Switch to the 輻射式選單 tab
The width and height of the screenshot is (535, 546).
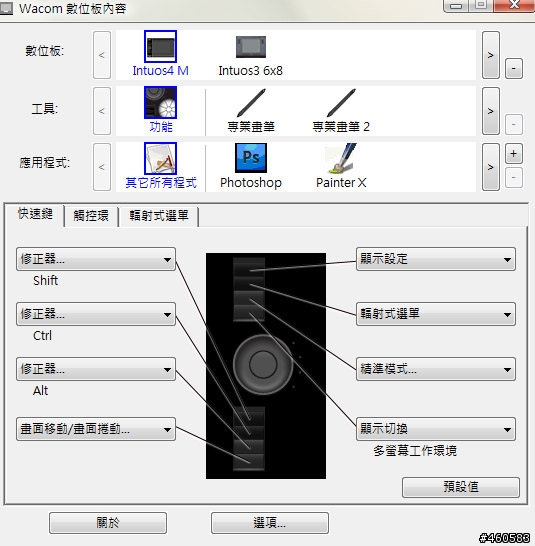[159, 216]
